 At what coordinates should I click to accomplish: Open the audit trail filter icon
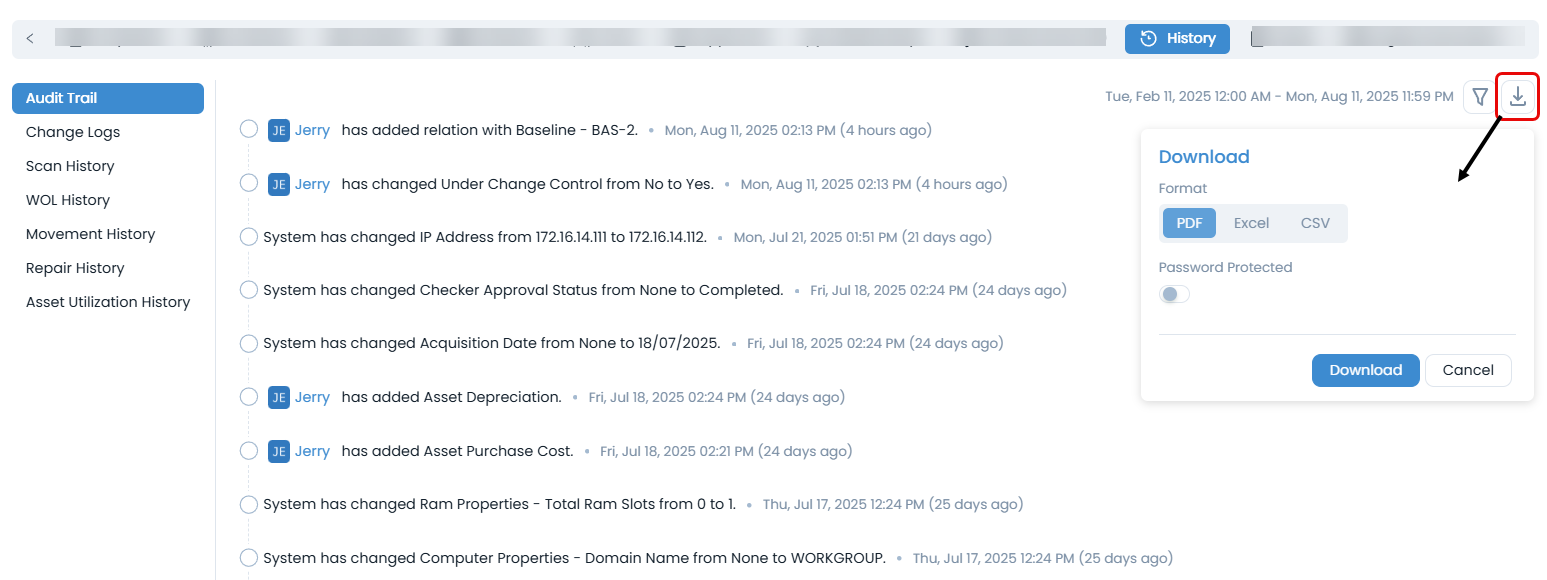click(x=1480, y=97)
